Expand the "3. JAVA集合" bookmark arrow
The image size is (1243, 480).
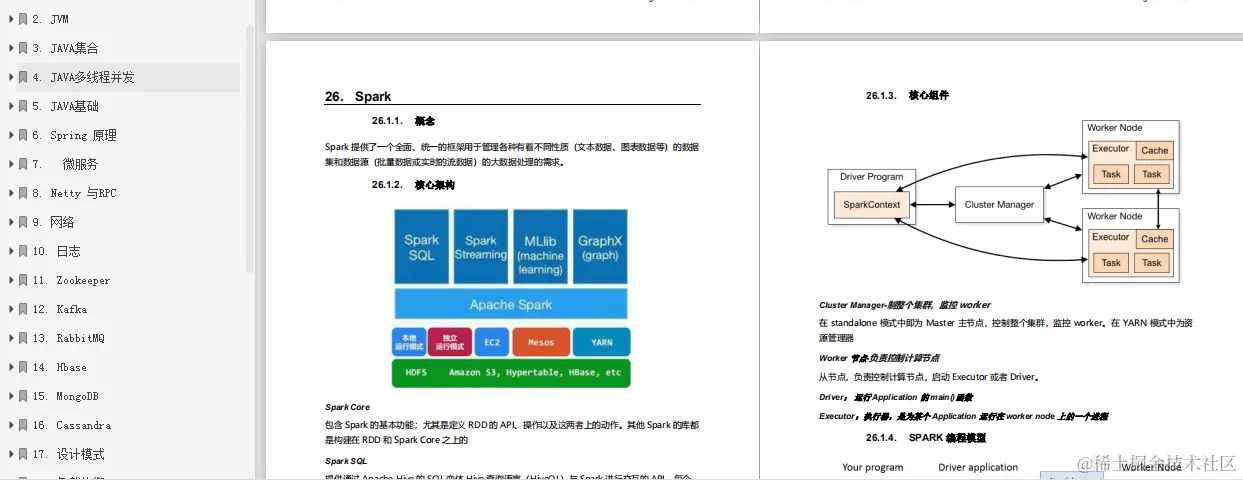click(11, 48)
